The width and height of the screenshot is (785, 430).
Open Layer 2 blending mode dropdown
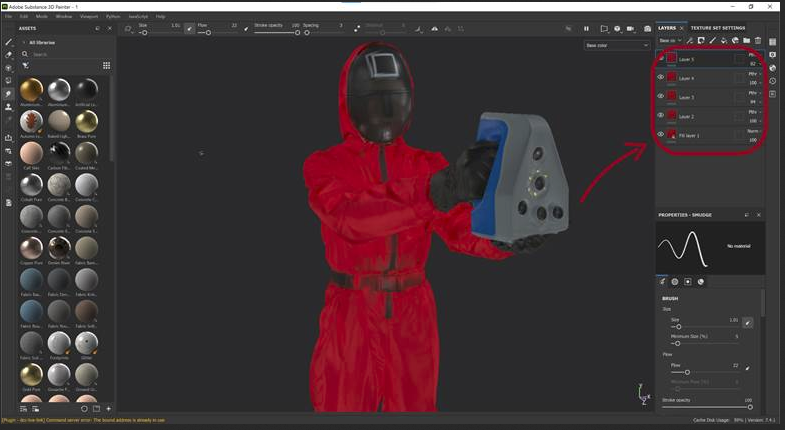754,112
